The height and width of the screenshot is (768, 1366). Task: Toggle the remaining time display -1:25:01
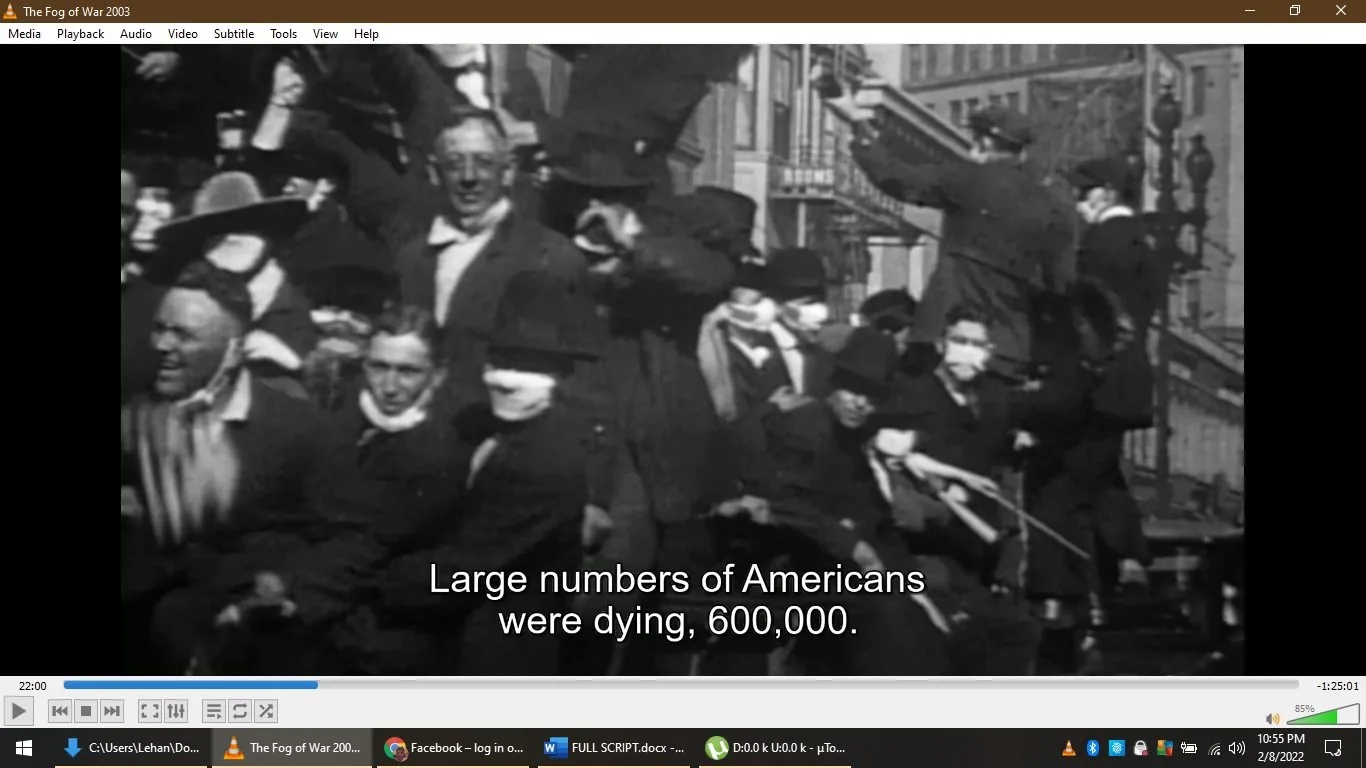[x=1338, y=686]
